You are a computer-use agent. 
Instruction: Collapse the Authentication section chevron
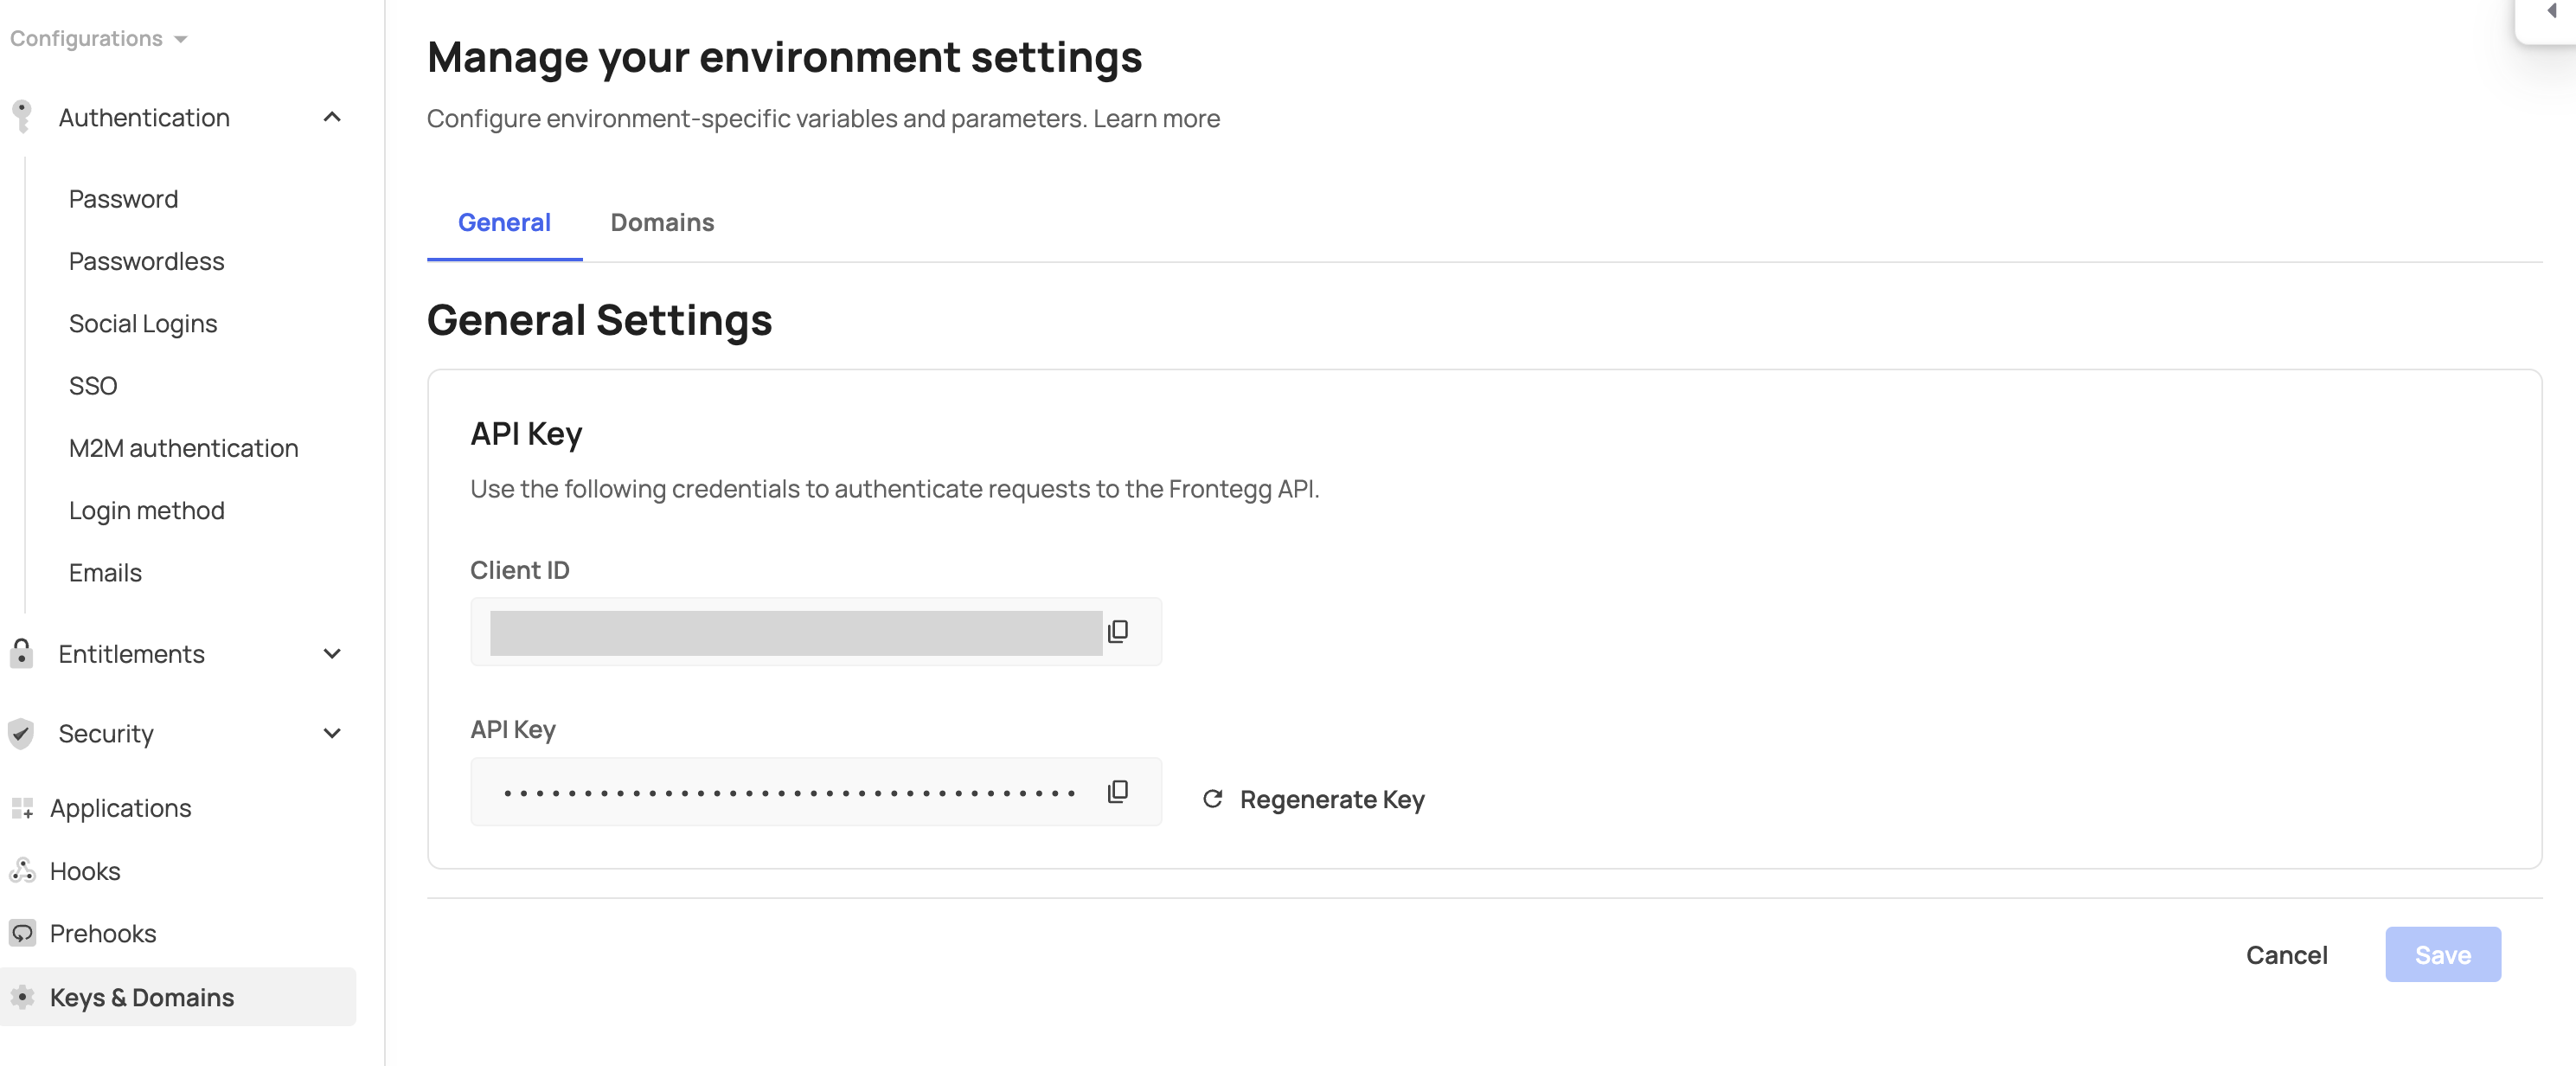tap(332, 117)
